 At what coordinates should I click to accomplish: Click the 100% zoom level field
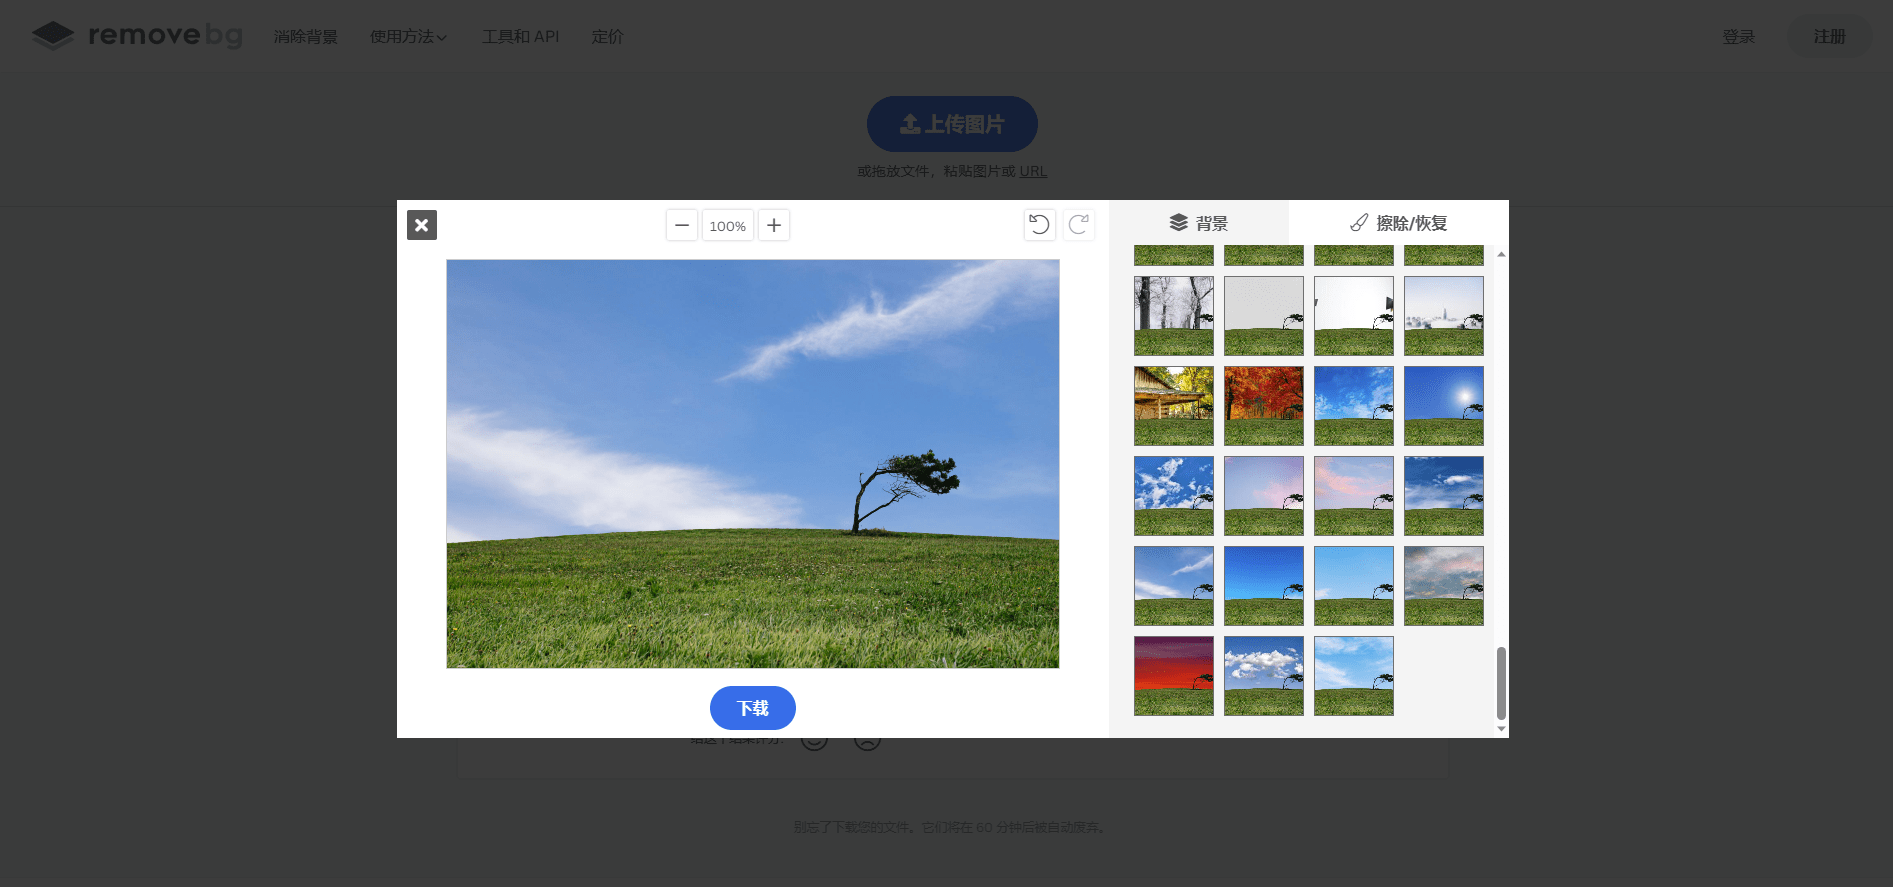727,226
